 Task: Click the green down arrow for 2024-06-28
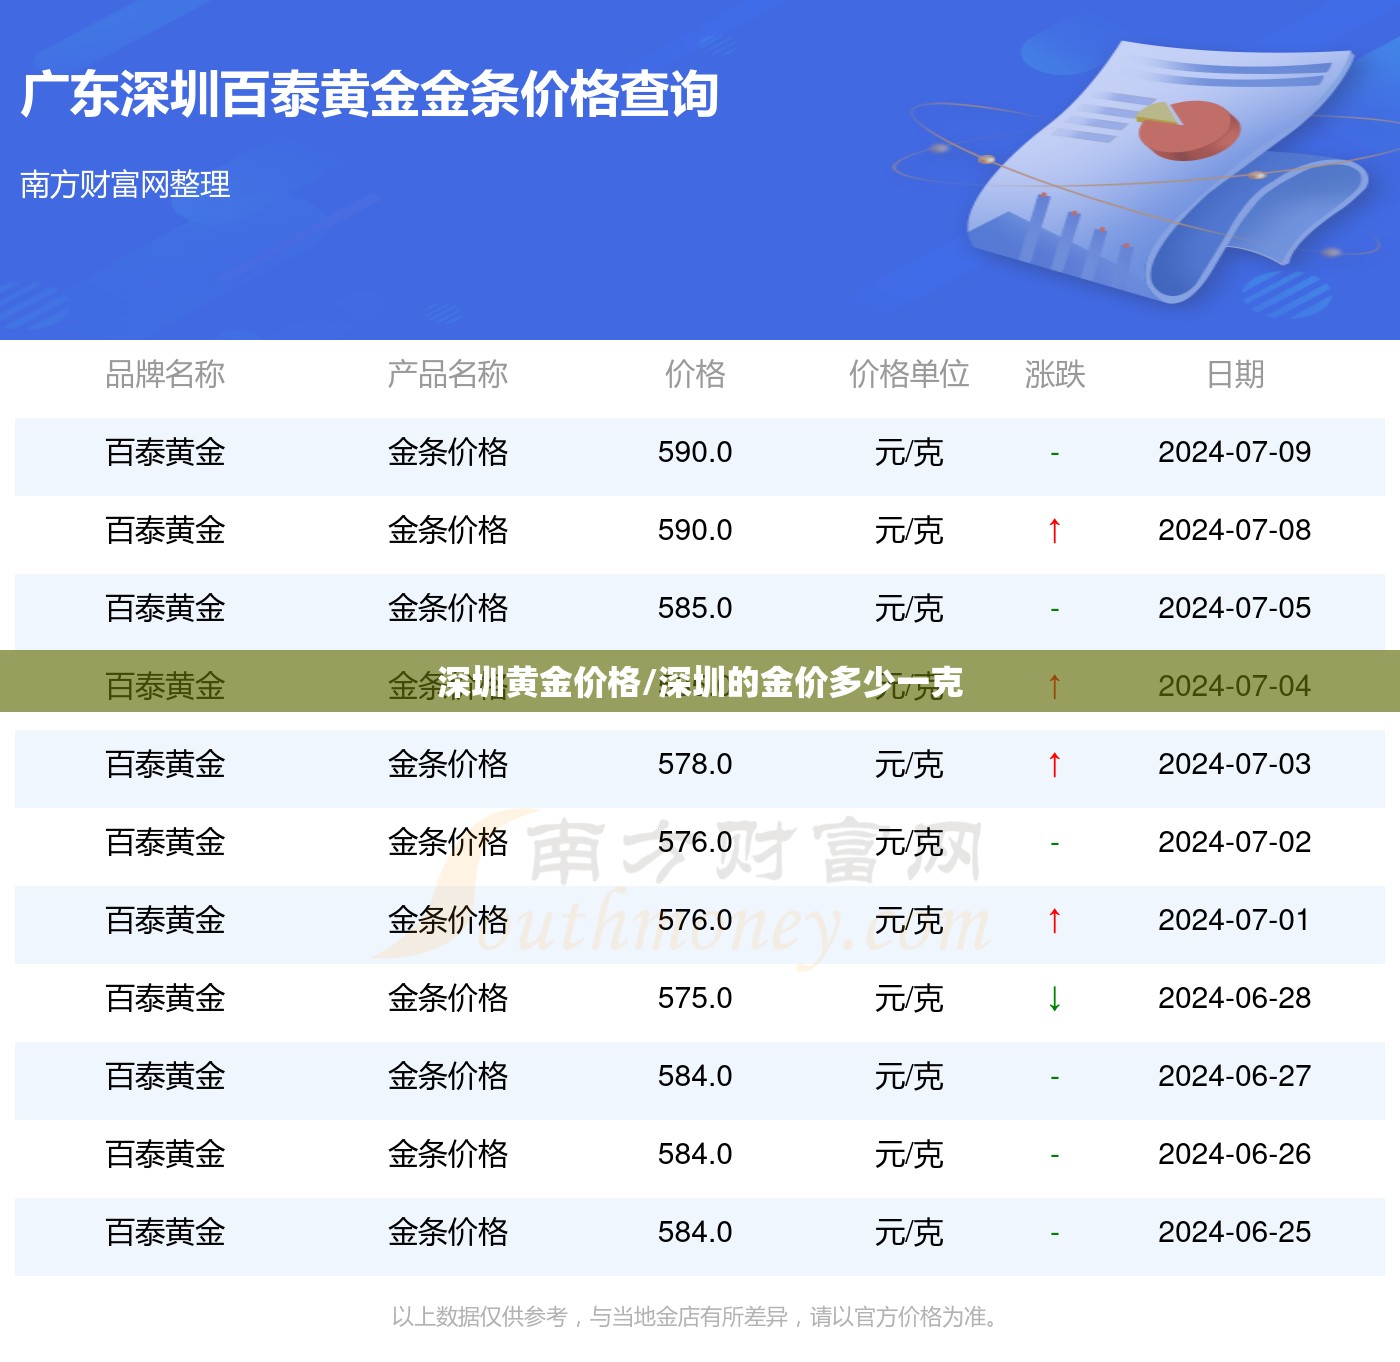click(x=1054, y=998)
